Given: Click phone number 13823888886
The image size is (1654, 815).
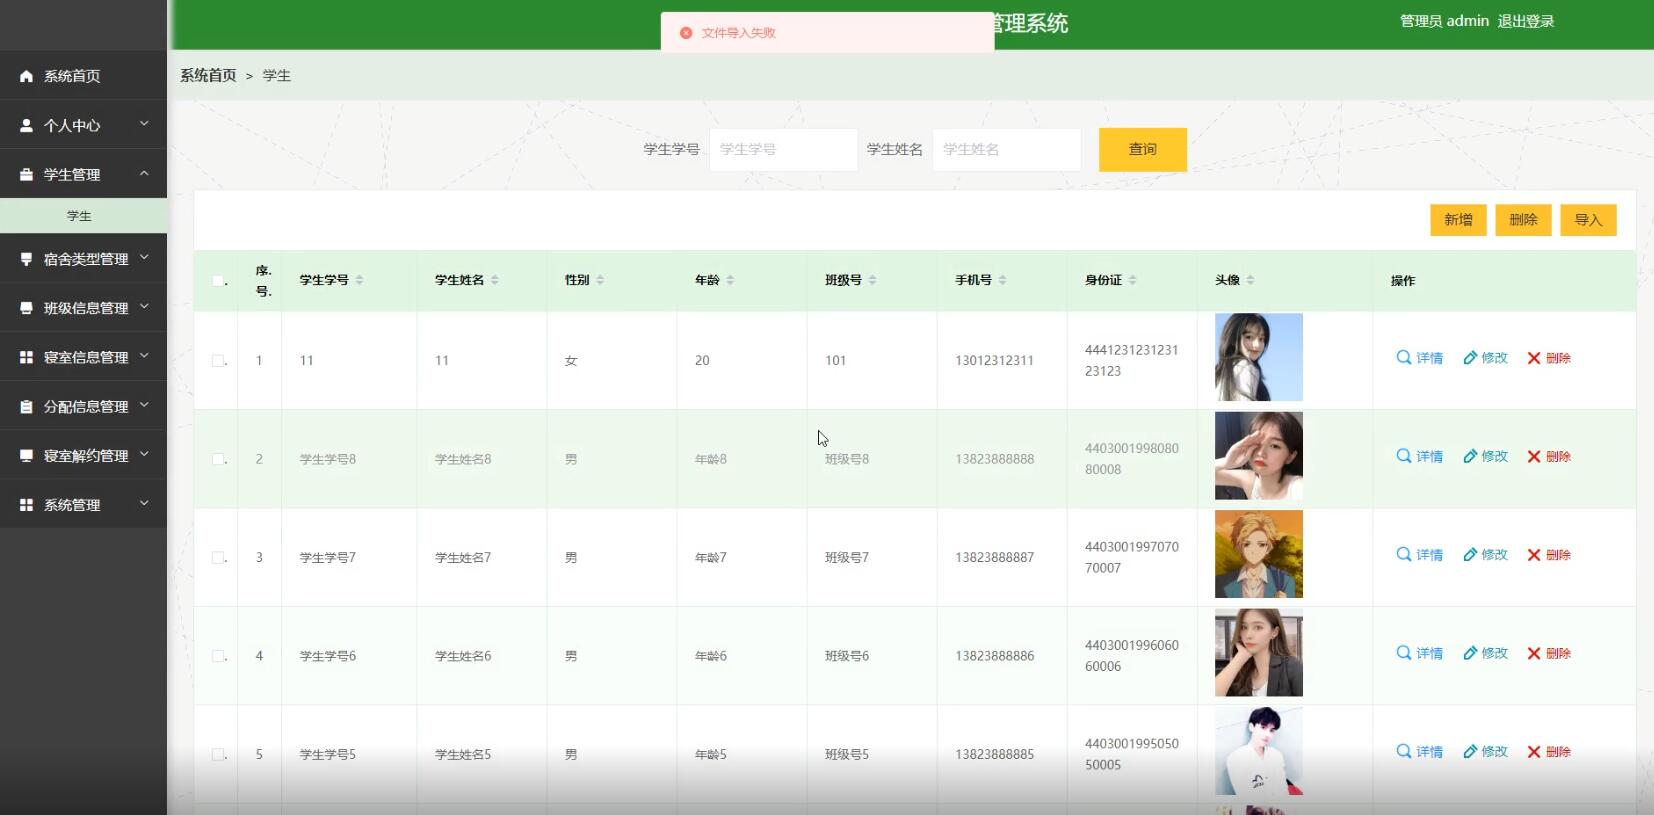Looking at the screenshot, I should click(x=994, y=656).
